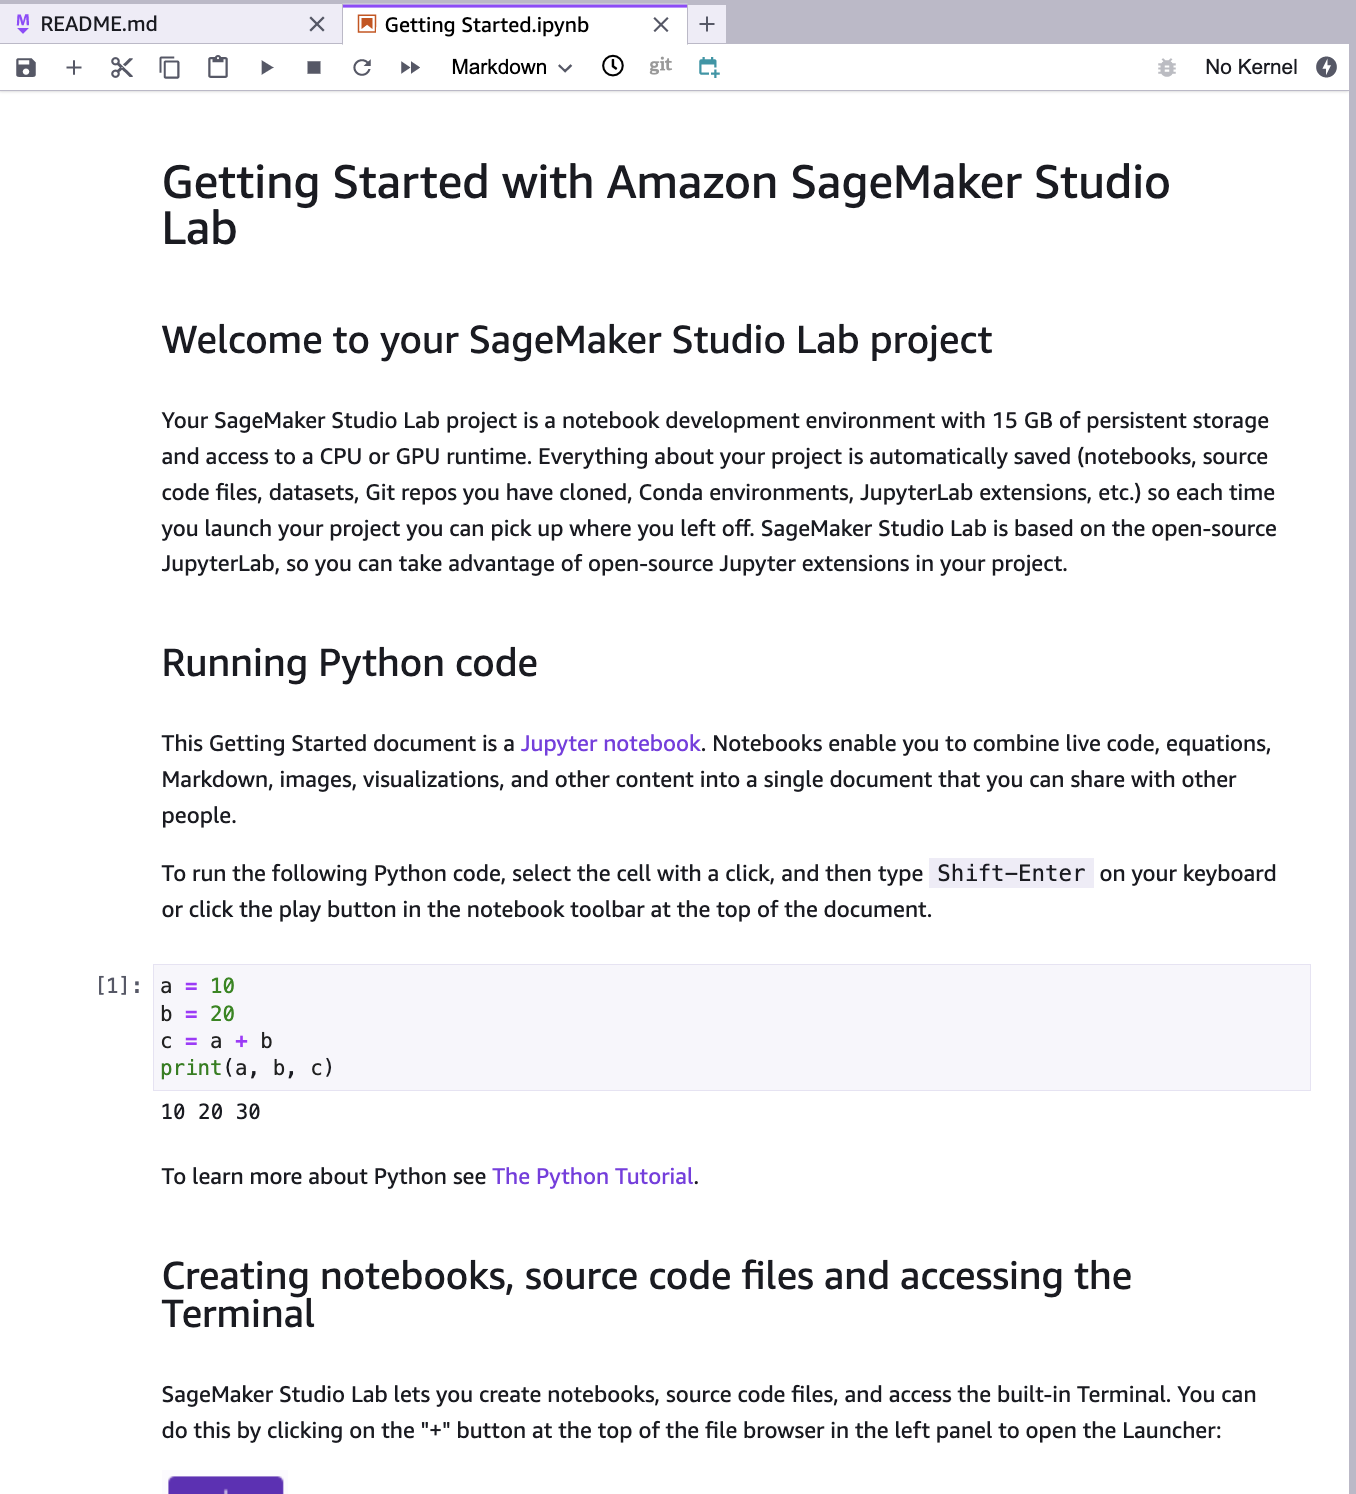The image size is (1356, 1494).
Task: Click the debugger bug icon
Action: point(1166,67)
